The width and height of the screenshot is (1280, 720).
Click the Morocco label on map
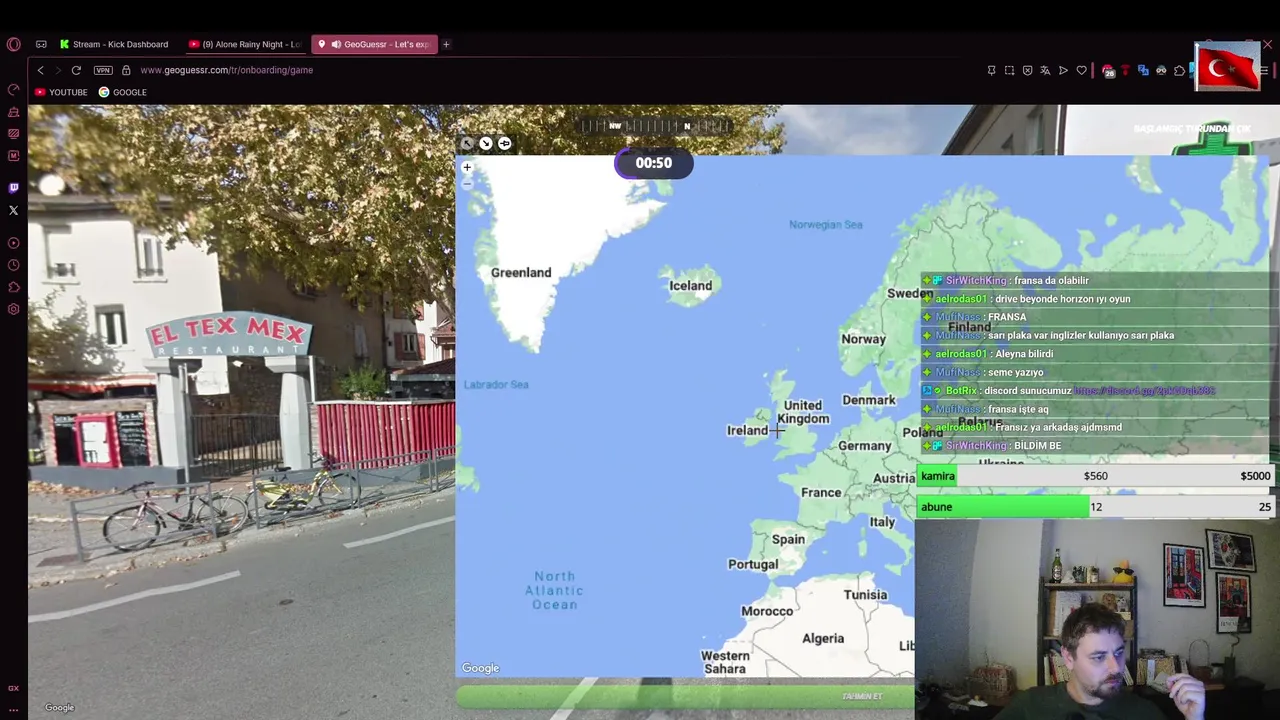pos(767,611)
